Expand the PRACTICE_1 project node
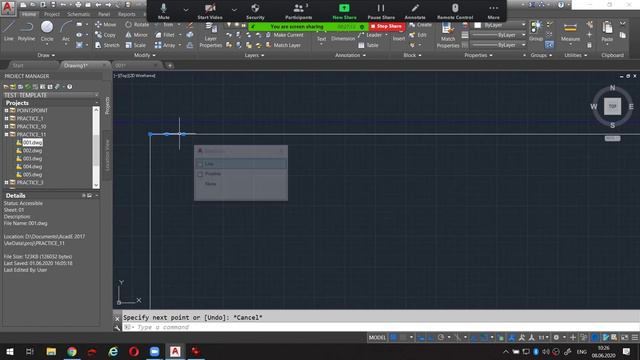 [x=6, y=119]
